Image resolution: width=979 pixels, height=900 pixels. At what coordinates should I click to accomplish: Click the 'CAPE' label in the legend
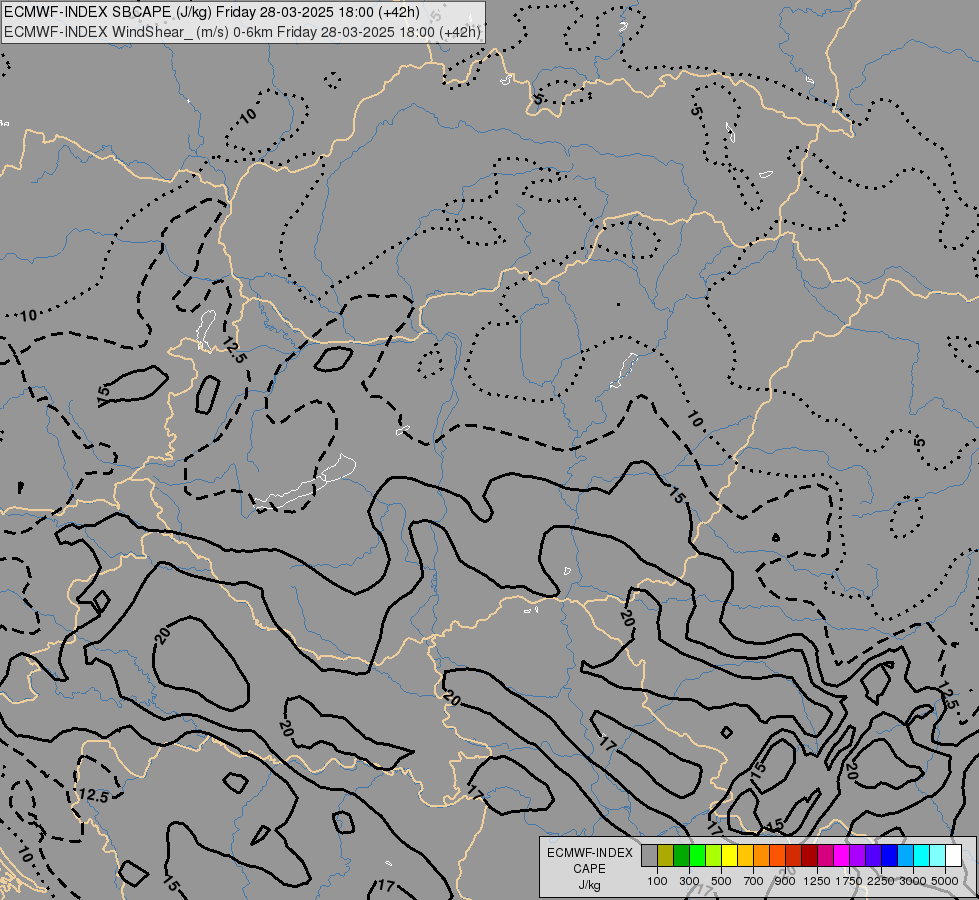tap(589, 869)
